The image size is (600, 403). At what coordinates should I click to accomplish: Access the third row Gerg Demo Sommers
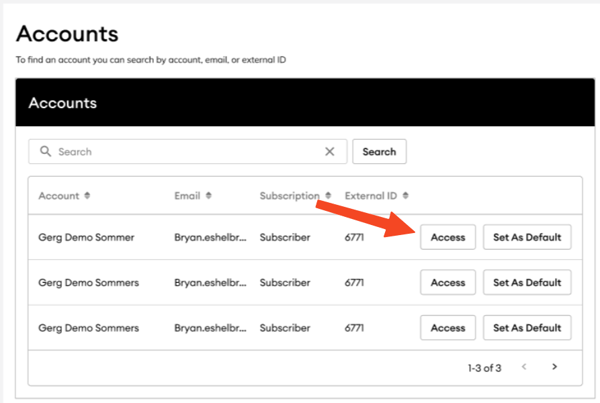click(x=448, y=328)
